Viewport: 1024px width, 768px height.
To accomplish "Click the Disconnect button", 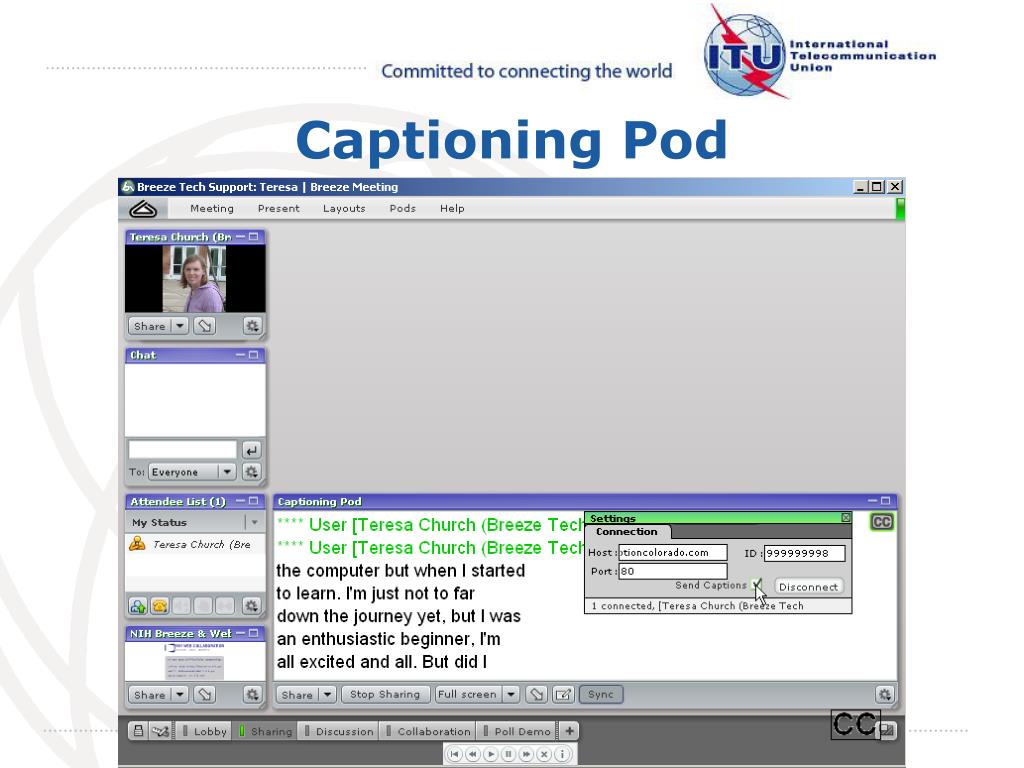I will coord(808,586).
